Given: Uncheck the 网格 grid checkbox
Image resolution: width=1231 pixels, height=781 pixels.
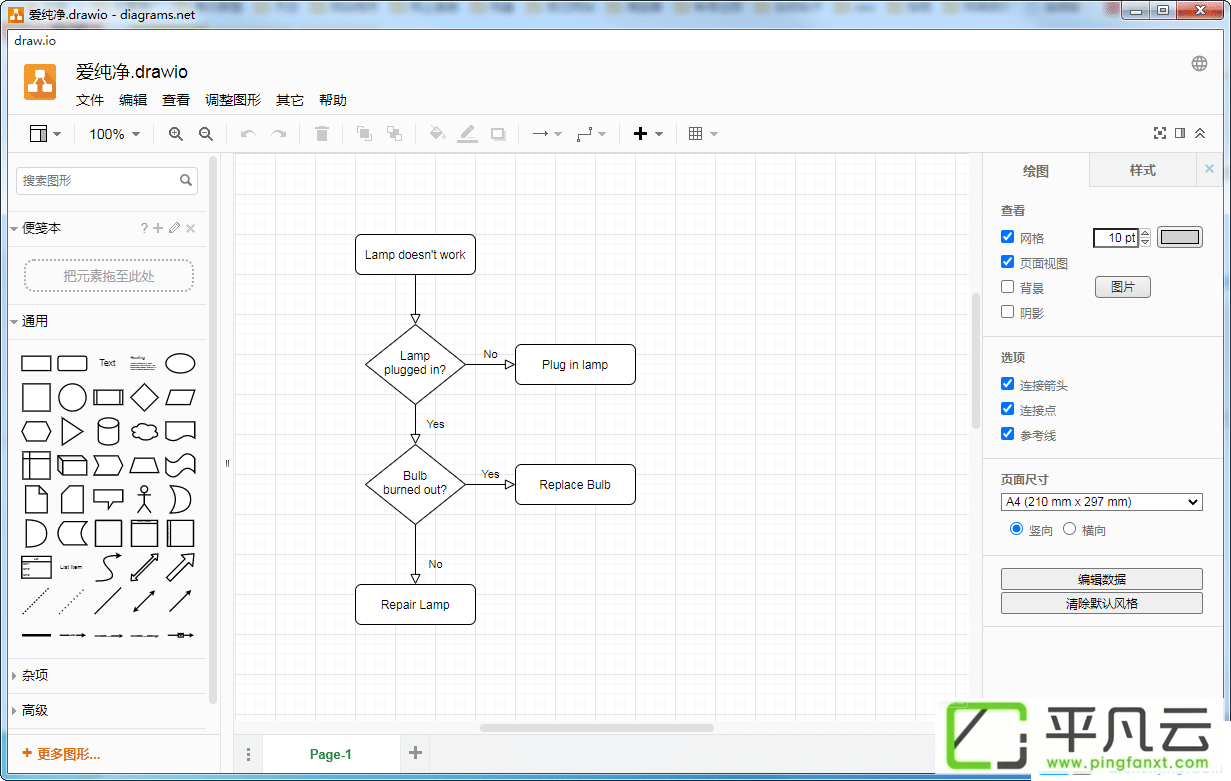Looking at the screenshot, I should tap(1008, 237).
